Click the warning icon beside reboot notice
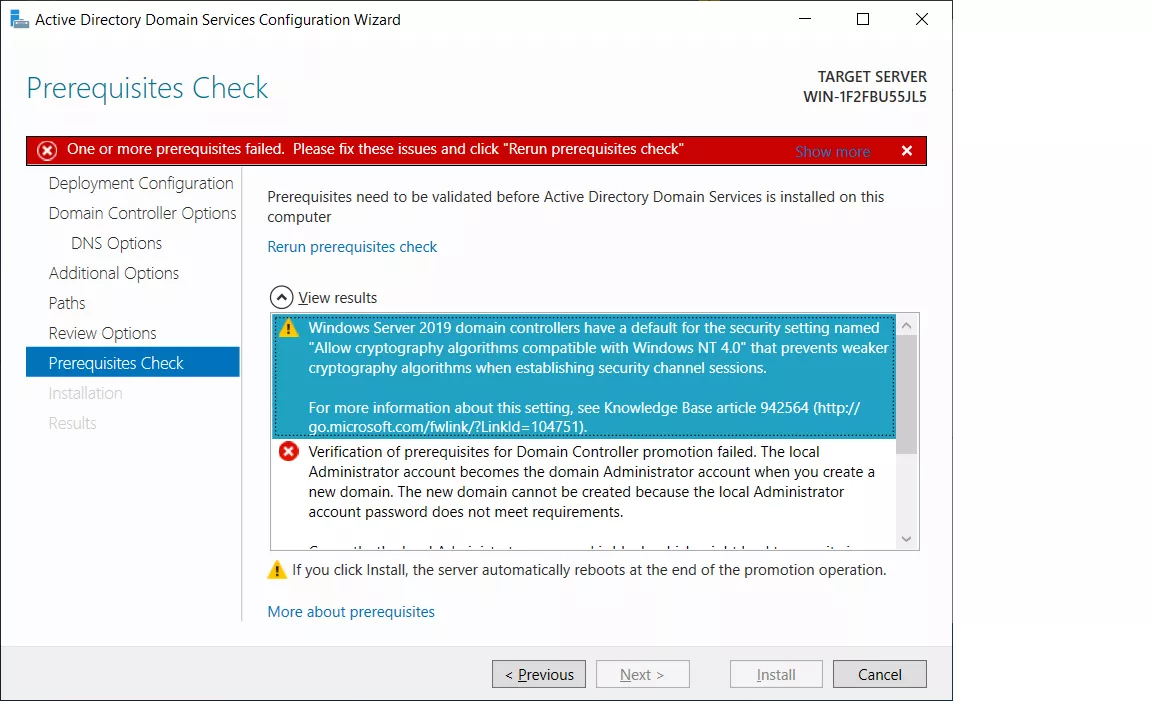This screenshot has width=1152, height=701. click(277, 569)
